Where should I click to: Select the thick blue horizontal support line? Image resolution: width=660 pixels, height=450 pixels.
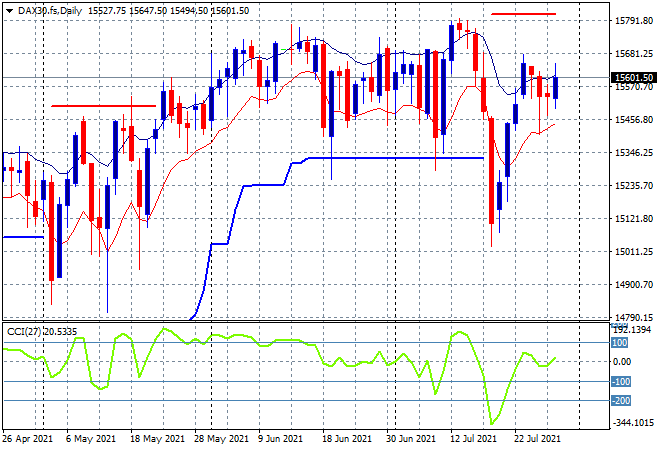396,158
